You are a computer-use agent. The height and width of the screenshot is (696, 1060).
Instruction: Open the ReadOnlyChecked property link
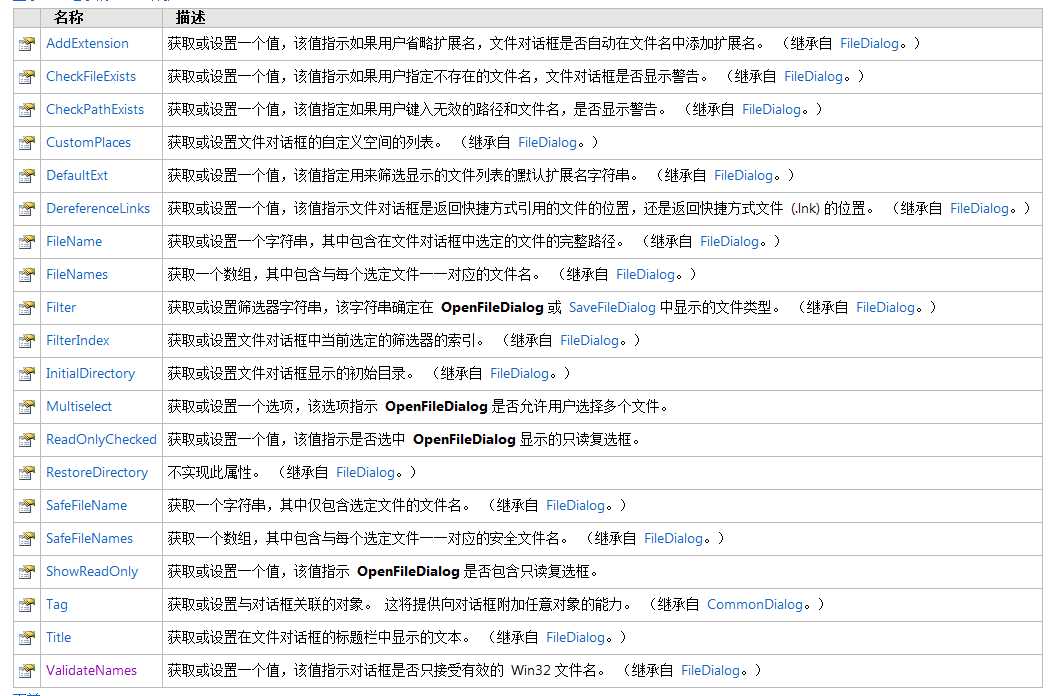pos(101,441)
